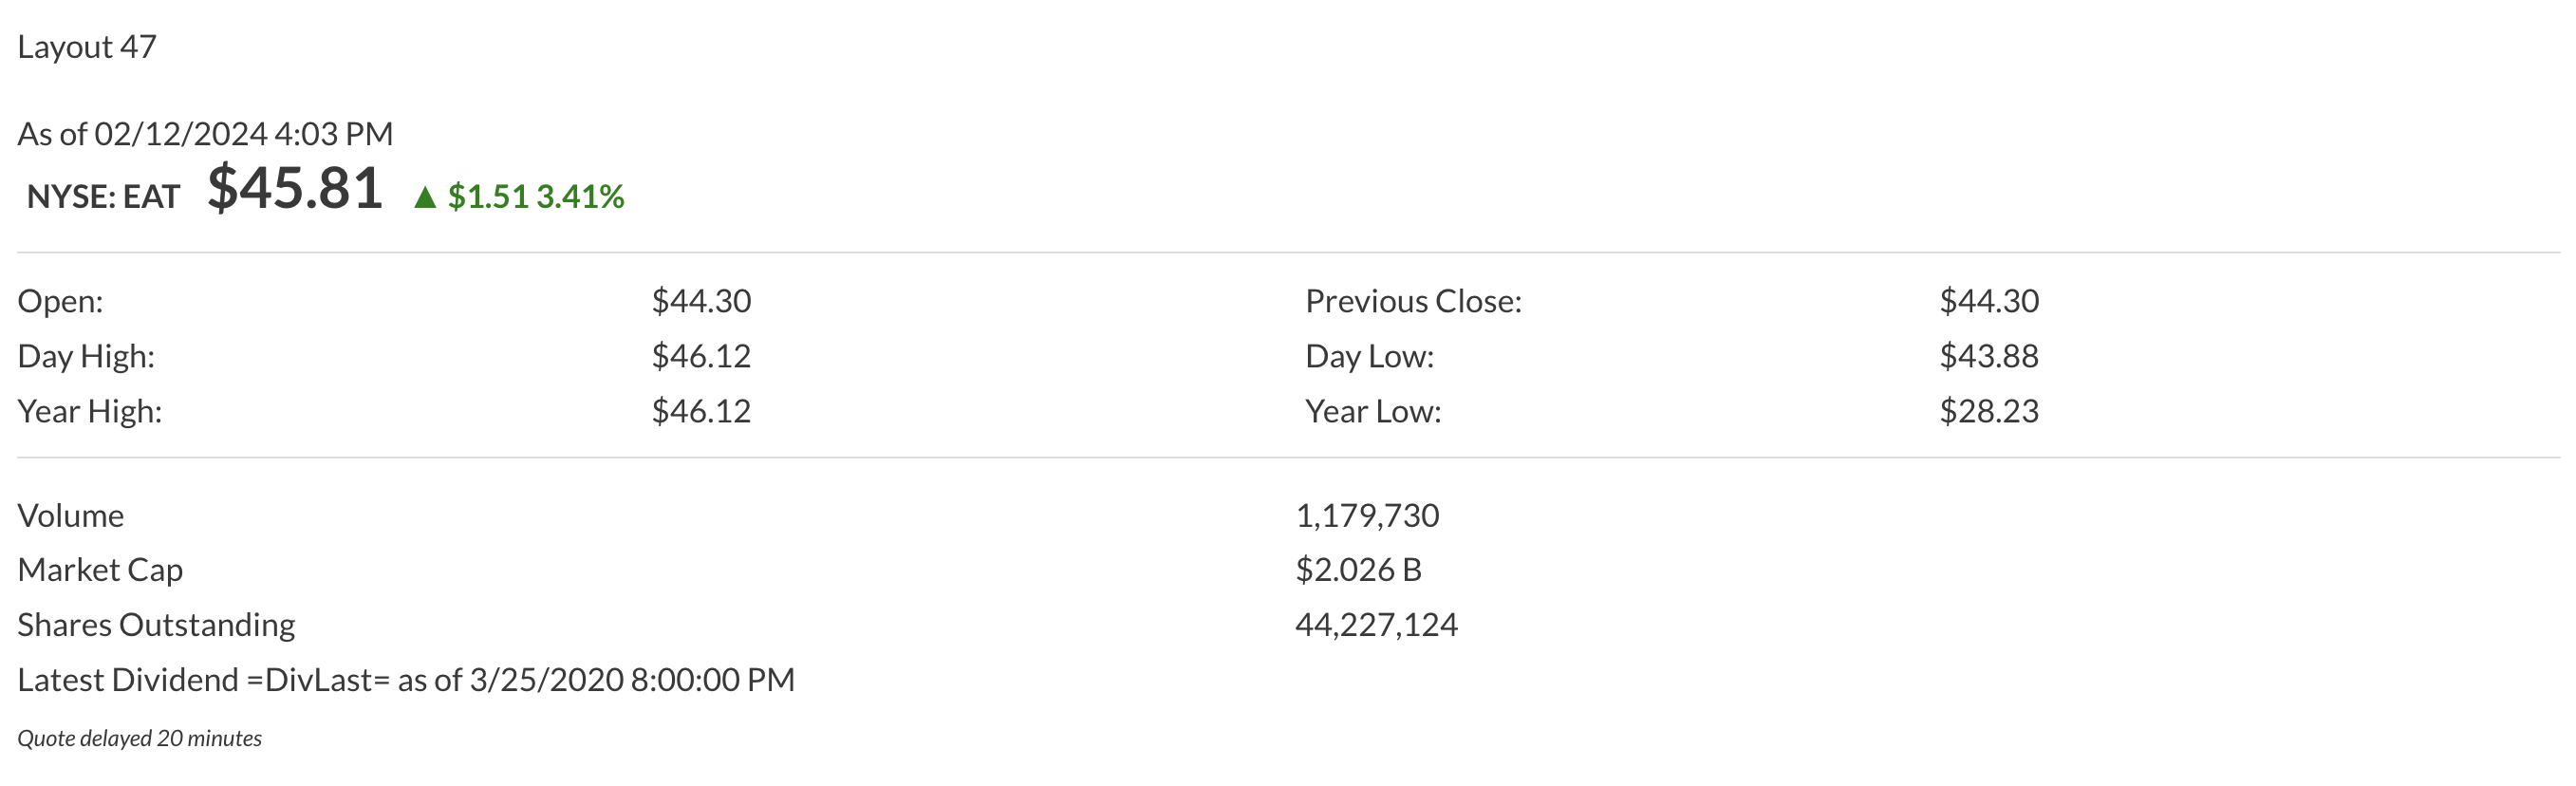Viewport: 2576px width, 786px height.
Task: Click the Day Low value $43.88
Action: (1989, 356)
